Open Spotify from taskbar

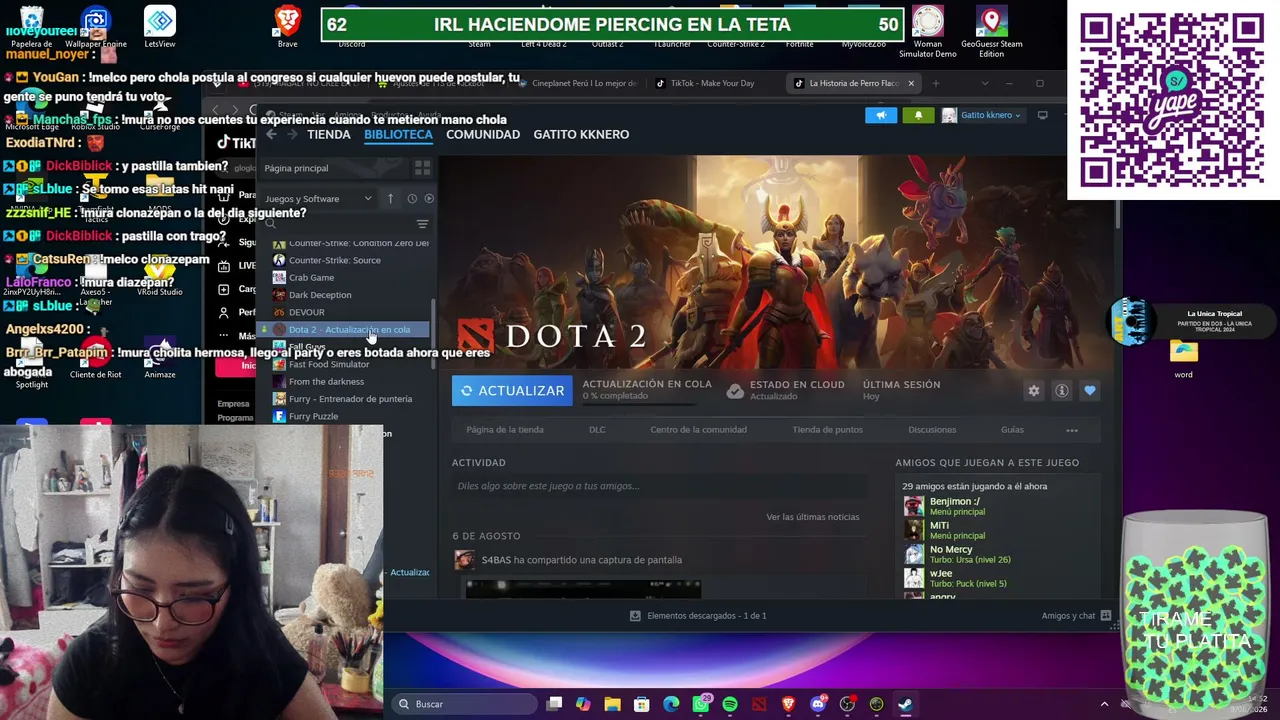(730, 704)
